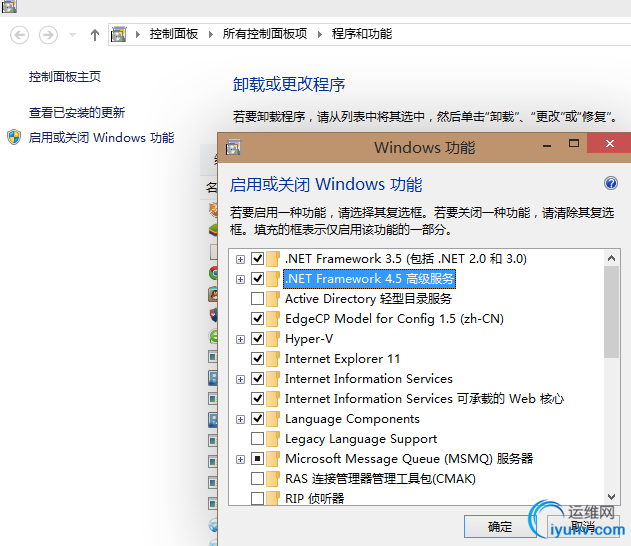This screenshot has height=546, width=631.
Task: Click 确定 button
Action: pyautogui.click(x=500, y=526)
